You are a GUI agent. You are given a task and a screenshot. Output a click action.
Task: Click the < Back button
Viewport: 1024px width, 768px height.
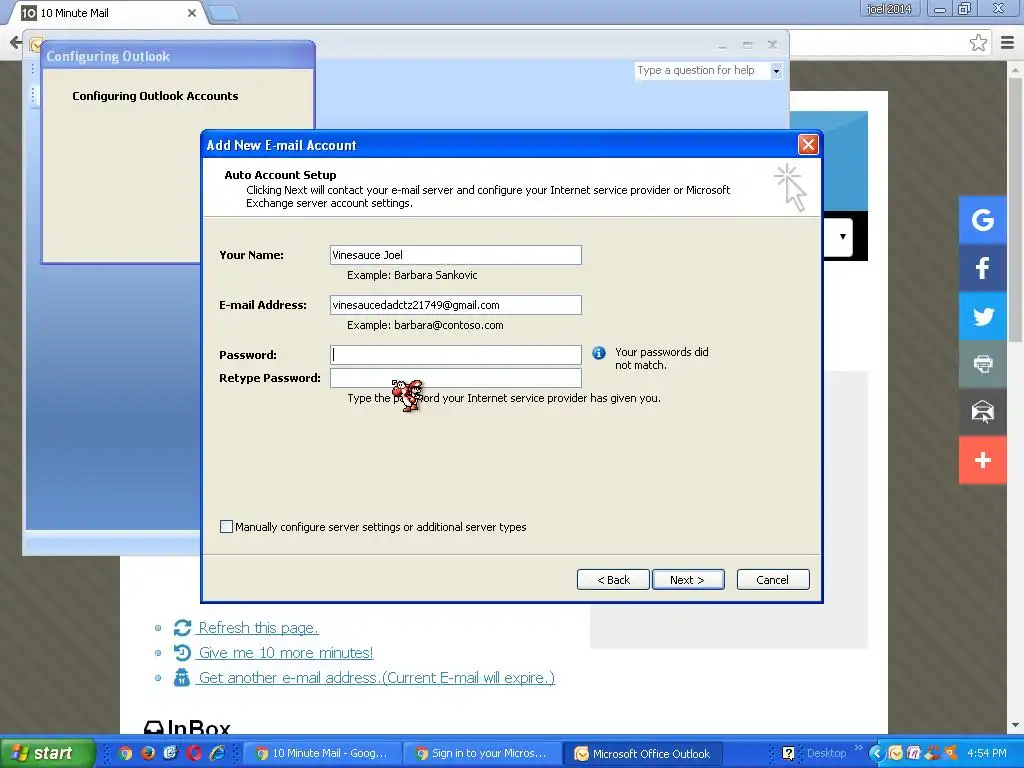point(613,580)
